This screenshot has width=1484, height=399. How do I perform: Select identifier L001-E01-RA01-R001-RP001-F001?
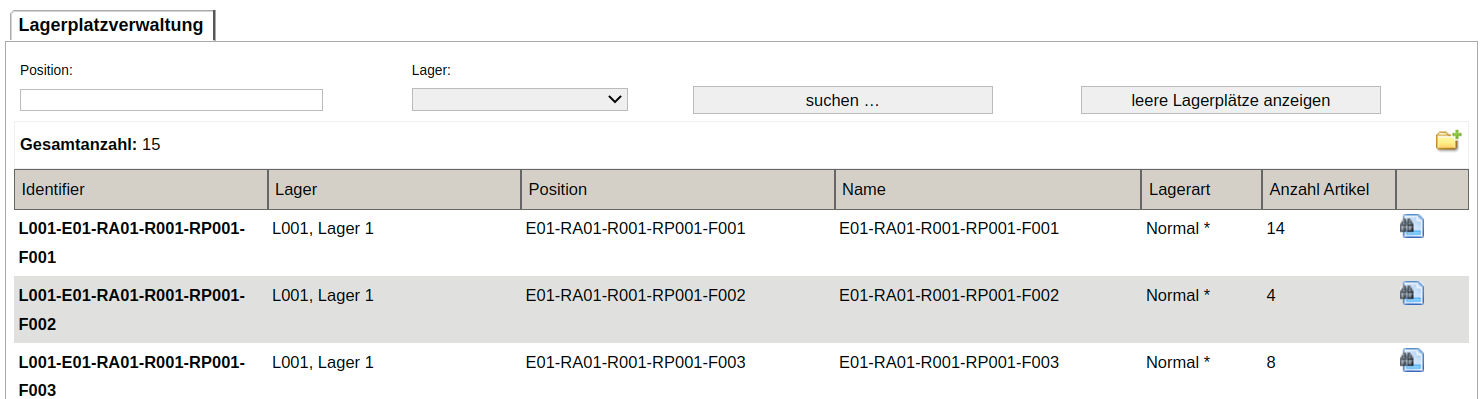(x=132, y=243)
